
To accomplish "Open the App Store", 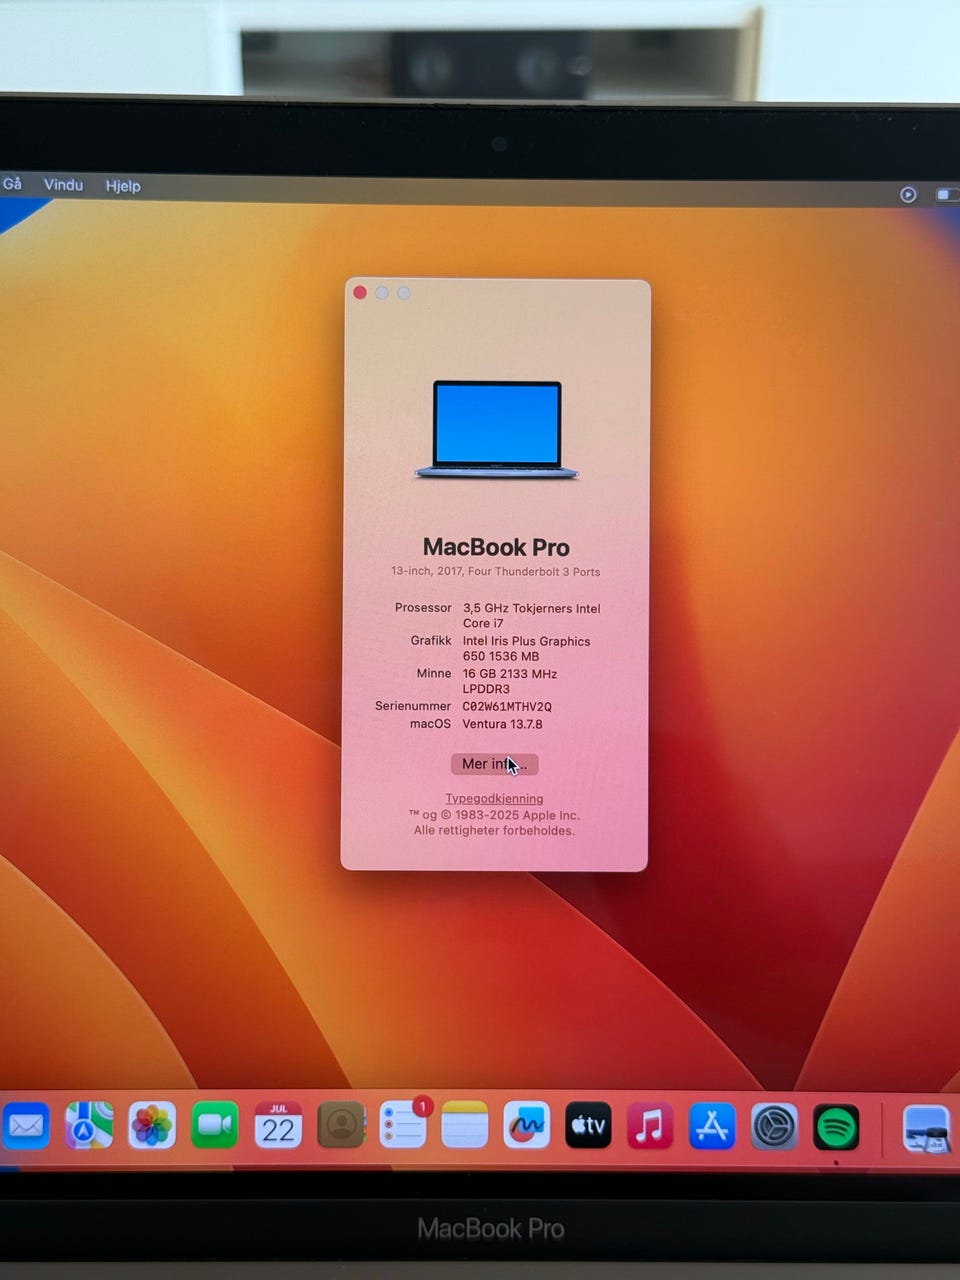I will [712, 1126].
